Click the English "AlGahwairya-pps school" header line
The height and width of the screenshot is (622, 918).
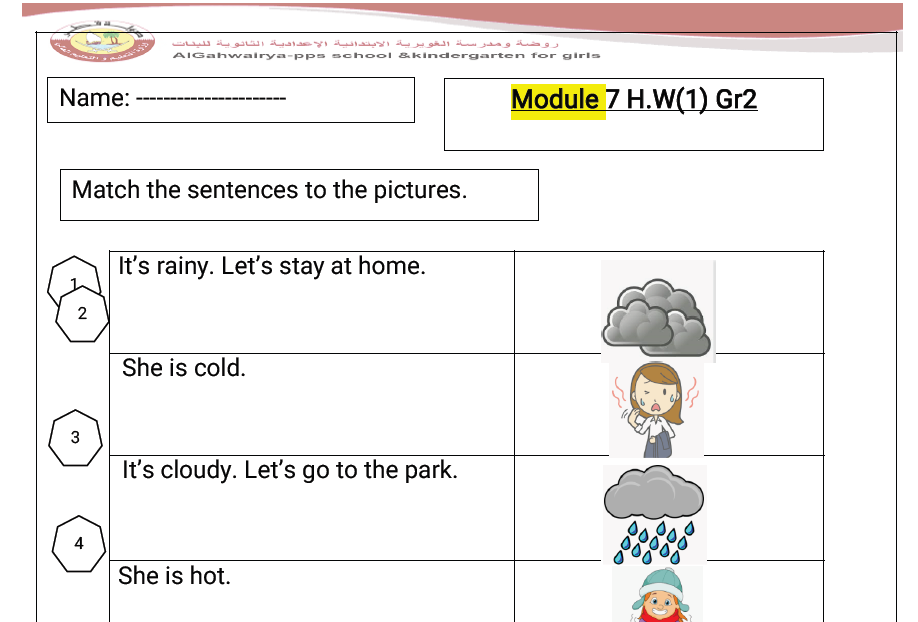click(386, 56)
